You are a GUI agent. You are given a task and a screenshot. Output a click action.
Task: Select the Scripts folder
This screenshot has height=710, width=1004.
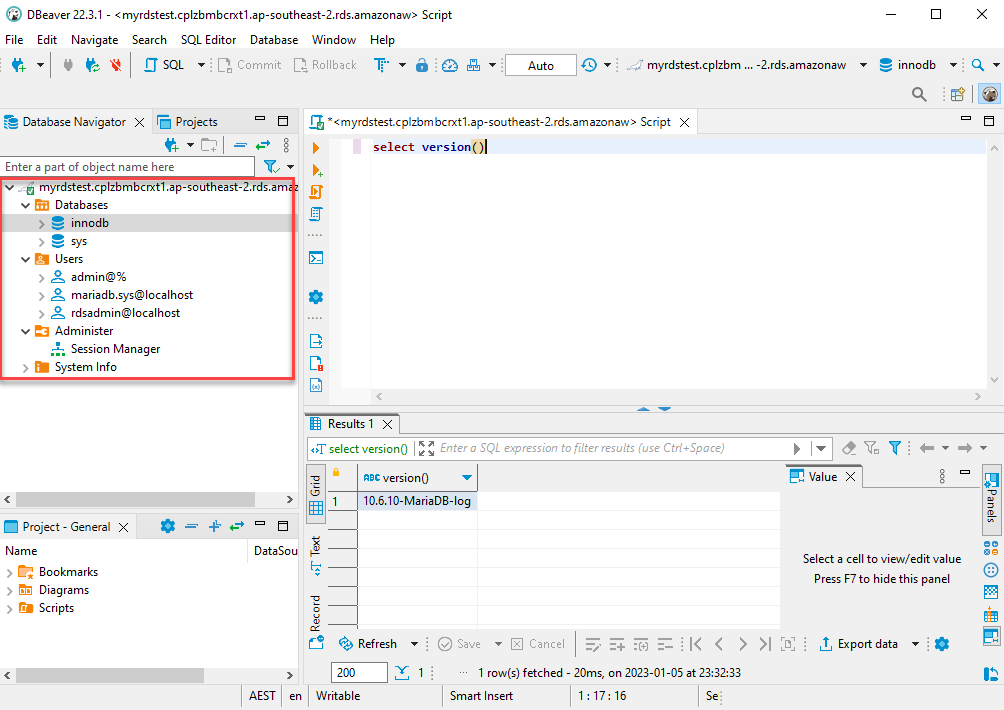pyautogui.click(x=56, y=608)
